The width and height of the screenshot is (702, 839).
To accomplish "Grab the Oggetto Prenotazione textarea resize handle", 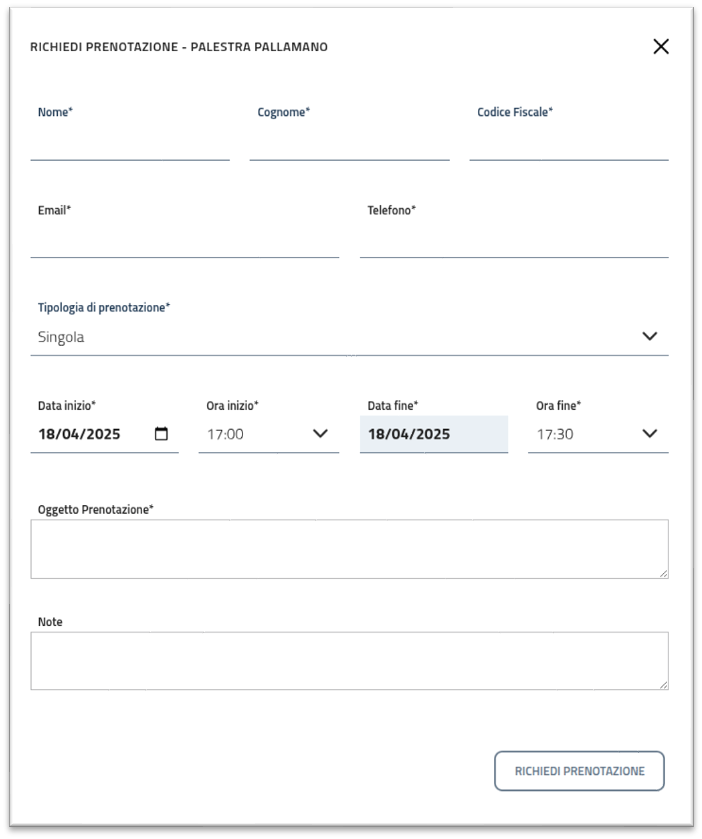I will [663, 573].
